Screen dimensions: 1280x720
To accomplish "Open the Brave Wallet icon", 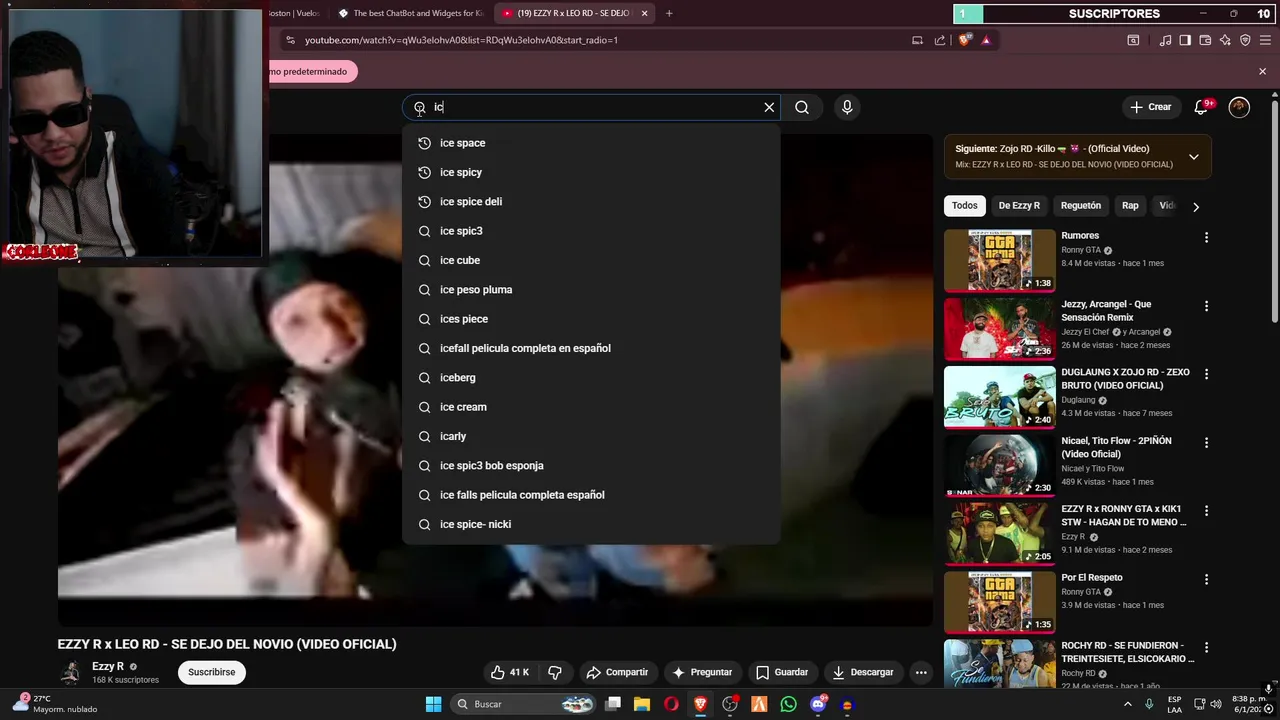I will point(1205,40).
